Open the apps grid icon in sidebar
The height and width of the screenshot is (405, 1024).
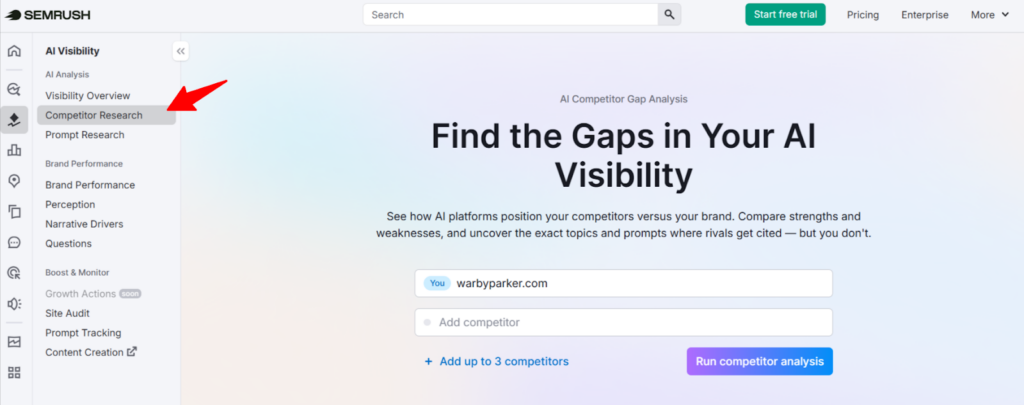[14, 373]
